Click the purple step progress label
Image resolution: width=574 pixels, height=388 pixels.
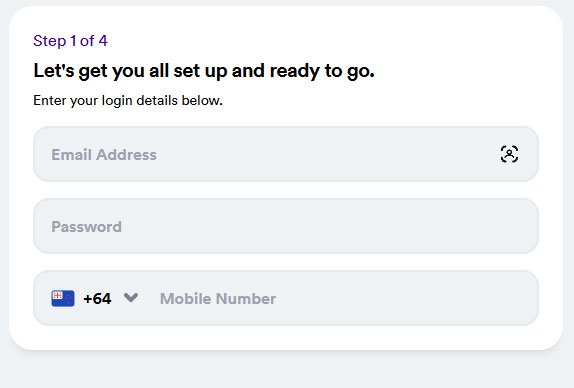(70, 41)
